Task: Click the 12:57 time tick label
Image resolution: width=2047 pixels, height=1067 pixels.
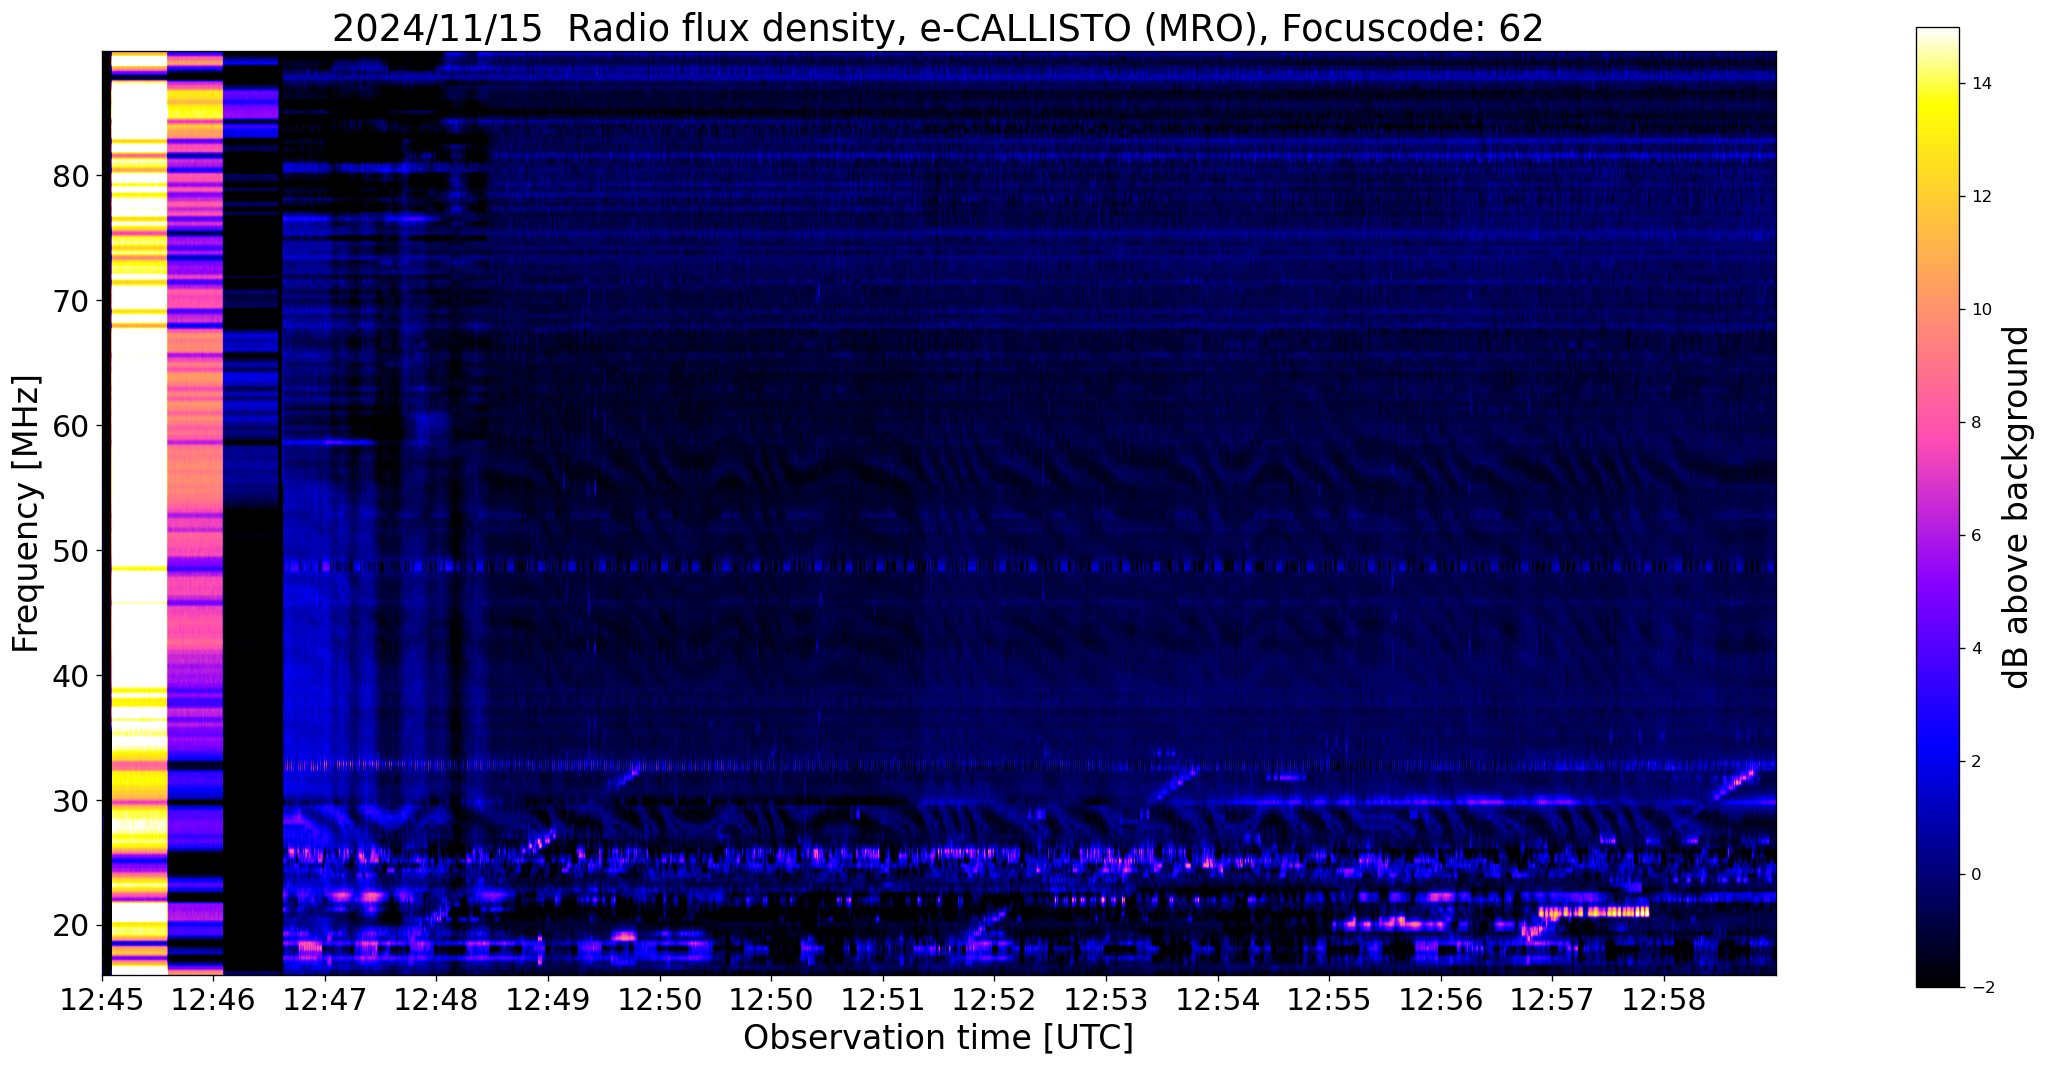Action: [x=1553, y=1000]
